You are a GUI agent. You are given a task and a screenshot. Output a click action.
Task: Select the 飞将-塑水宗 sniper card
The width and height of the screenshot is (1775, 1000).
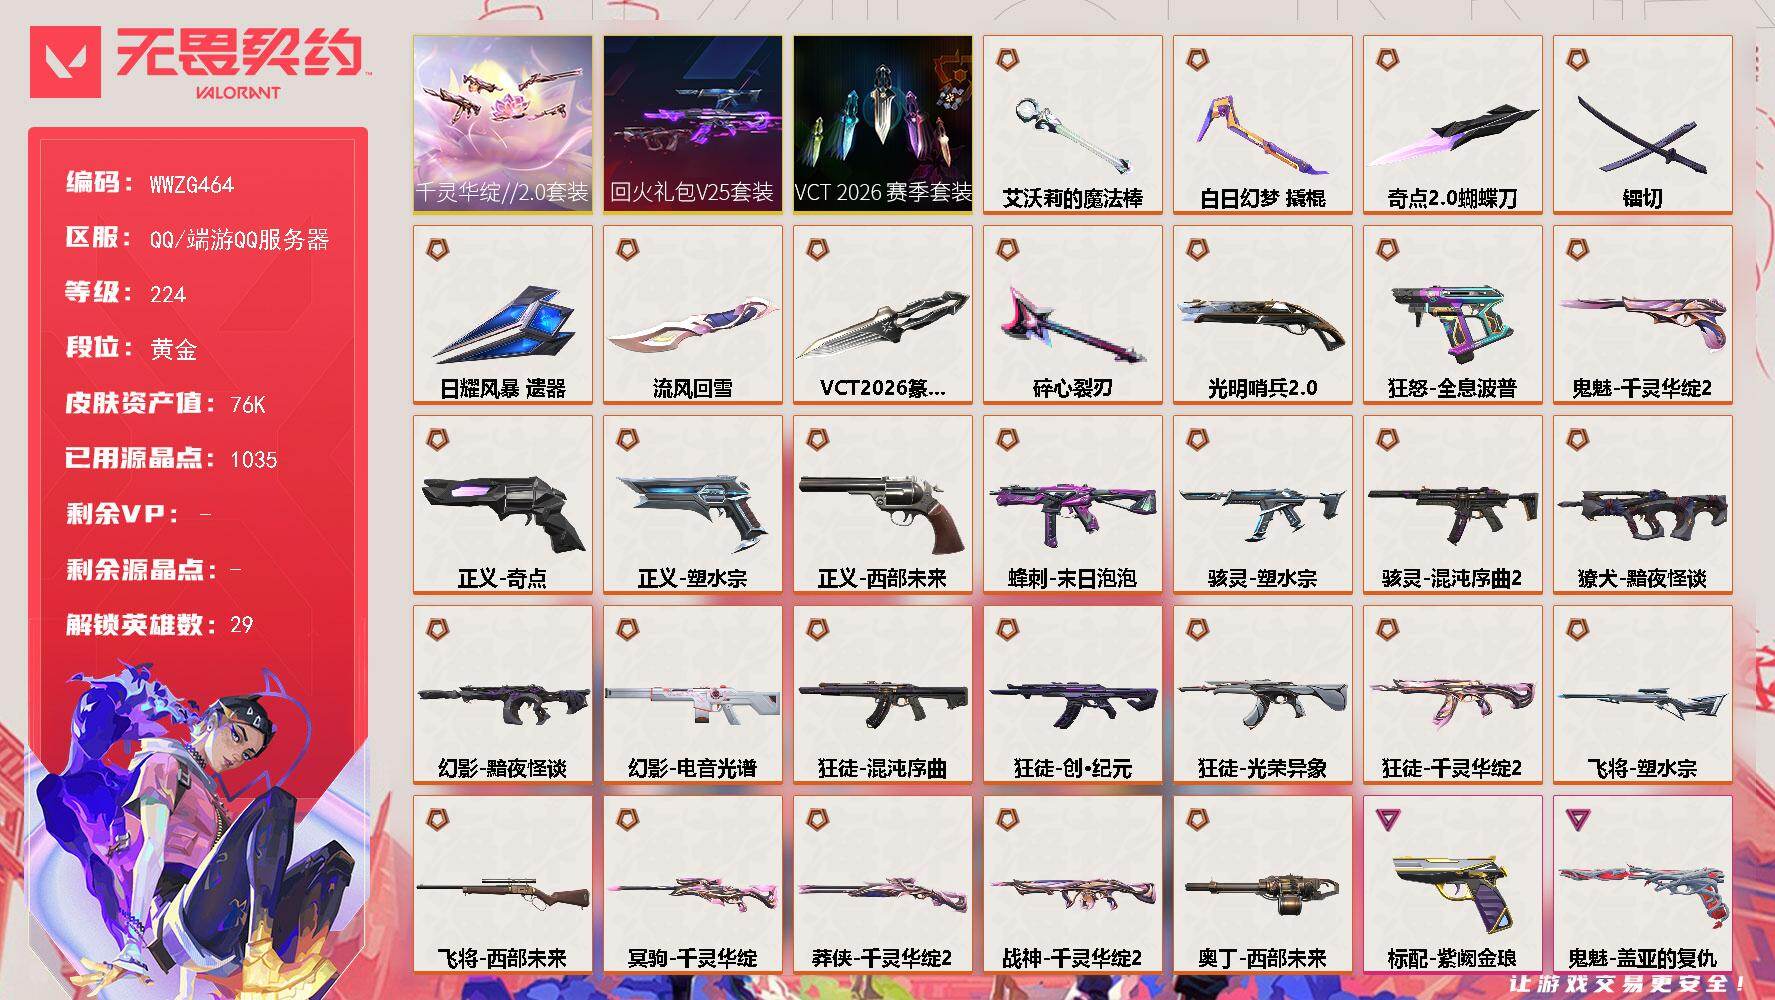click(1642, 694)
